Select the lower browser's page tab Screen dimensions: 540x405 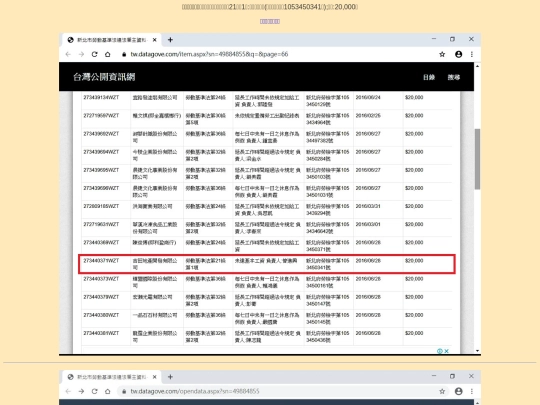(112, 377)
